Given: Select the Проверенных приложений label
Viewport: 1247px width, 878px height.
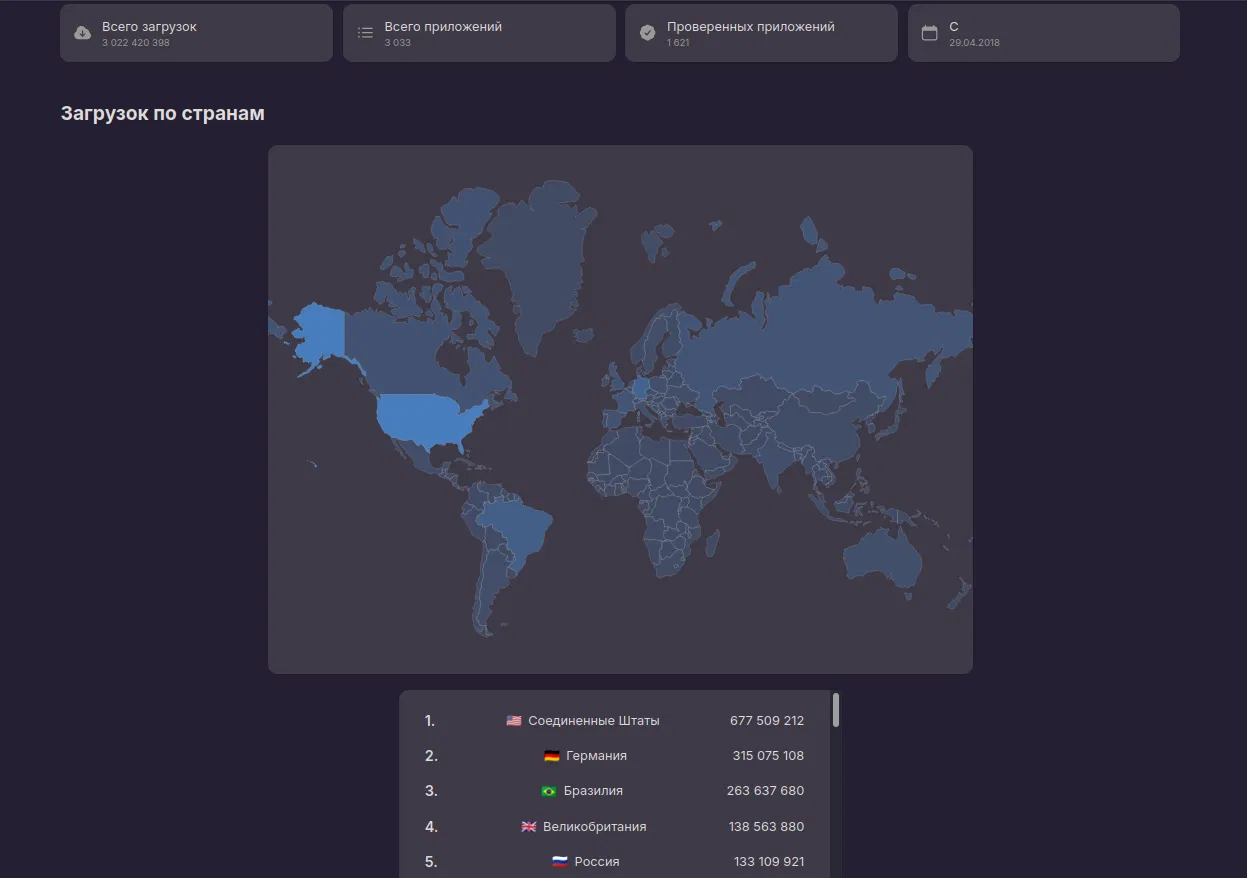Looking at the screenshot, I should coord(750,27).
